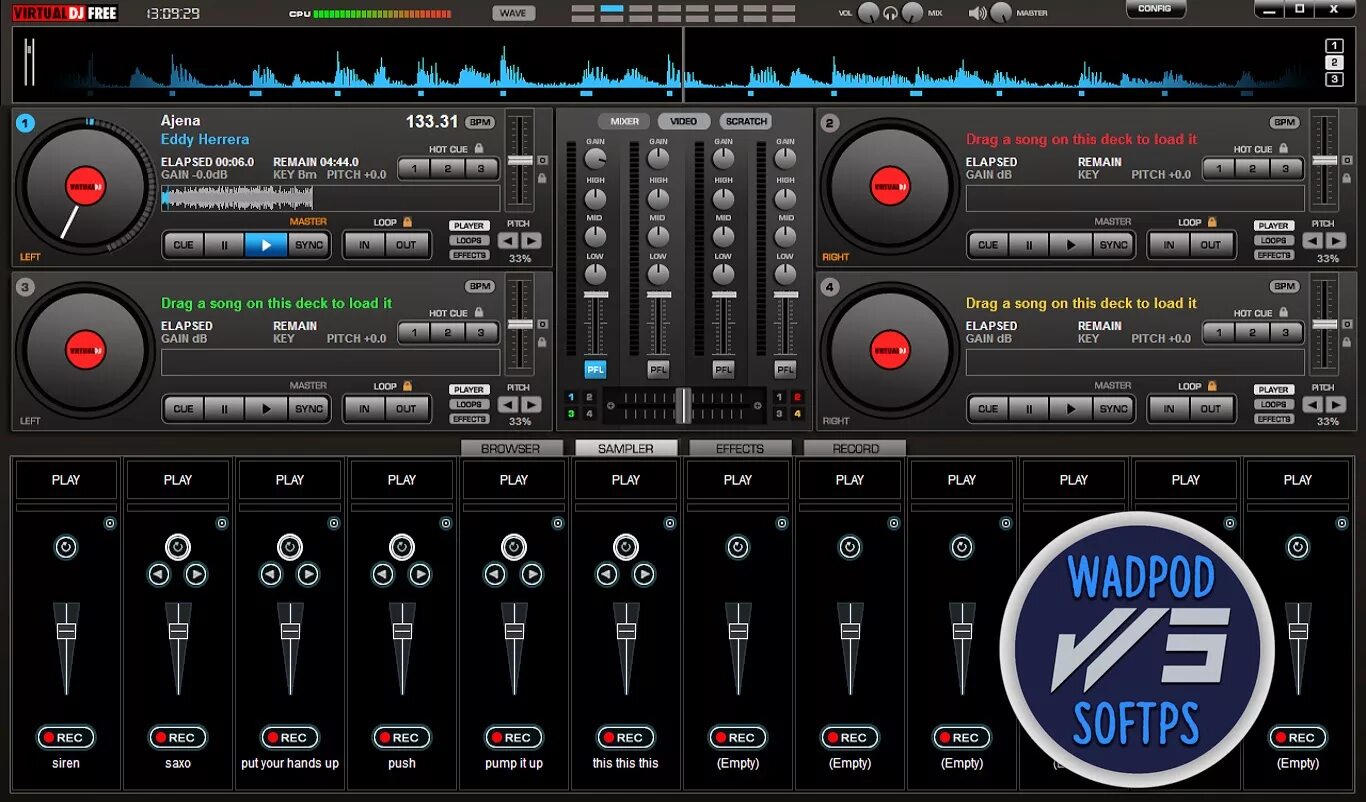Viewport: 1366px width, 802px height.
Task: Click the crossfader handle
Action: [683, 405]
